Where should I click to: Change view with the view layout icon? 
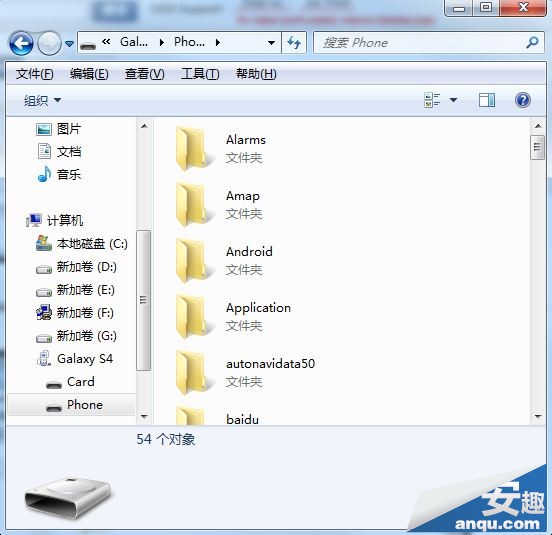click(x=432, y=100)
